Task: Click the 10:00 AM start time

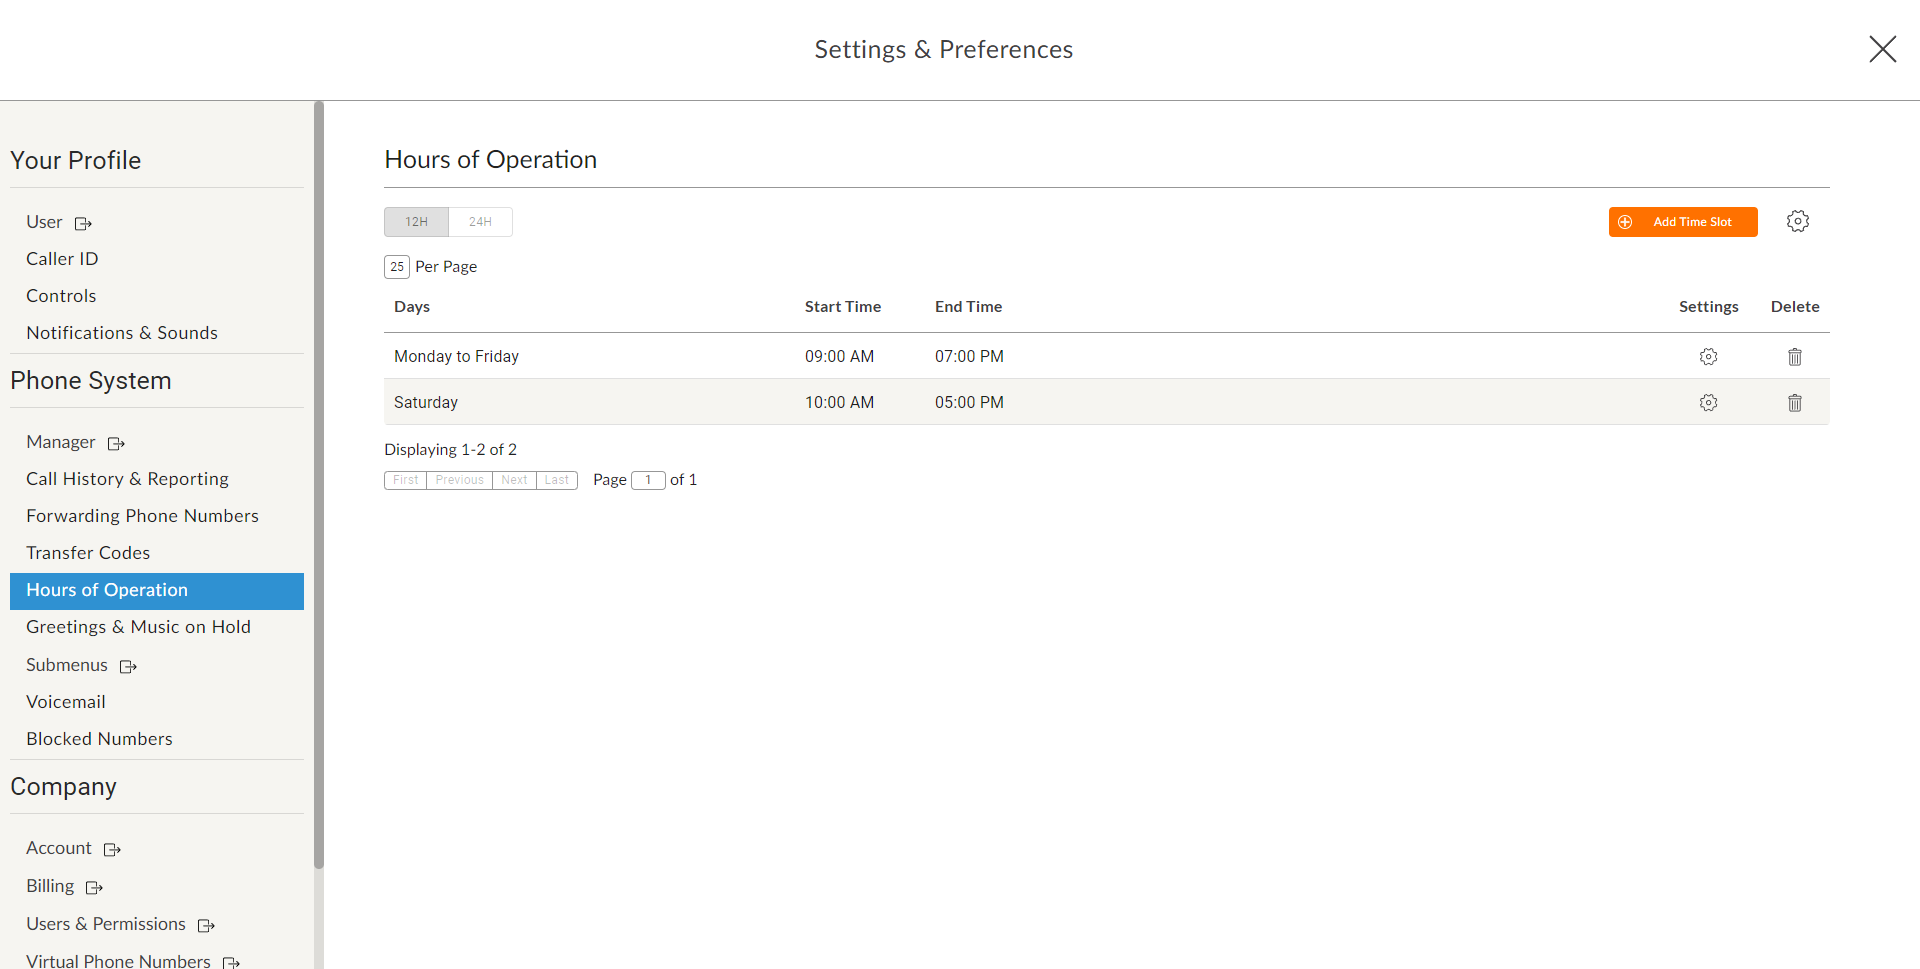Action: coord(839,402)
